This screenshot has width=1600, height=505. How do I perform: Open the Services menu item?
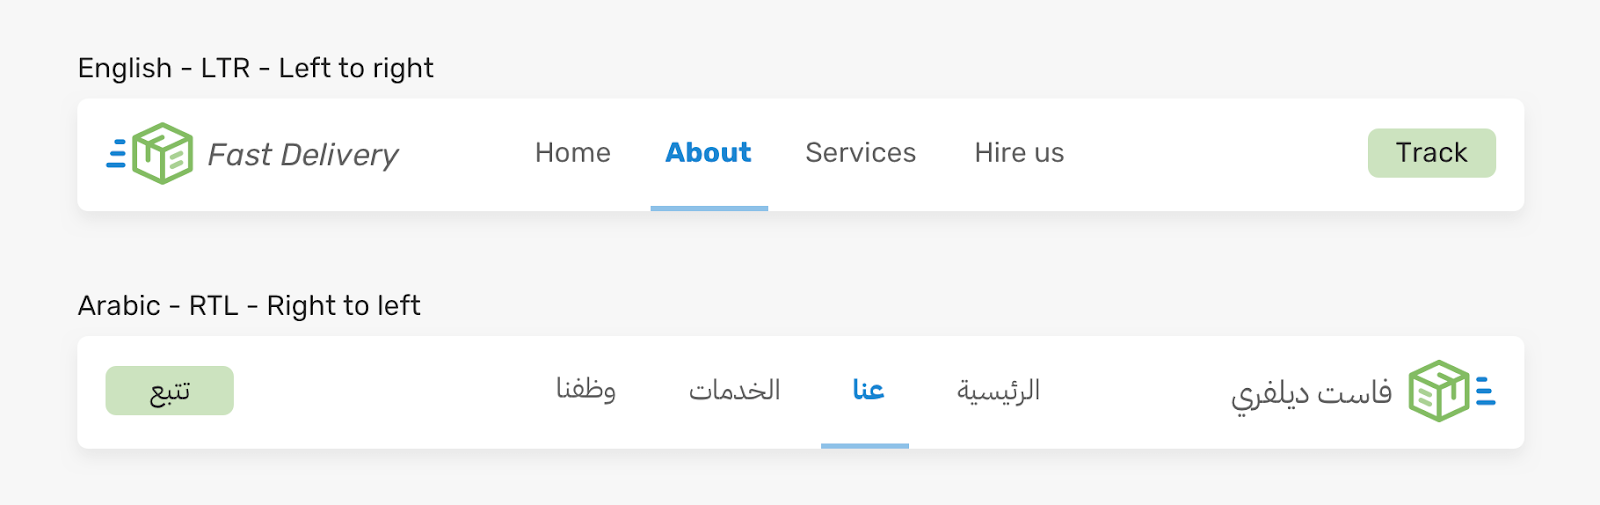[x=860, y=153]
